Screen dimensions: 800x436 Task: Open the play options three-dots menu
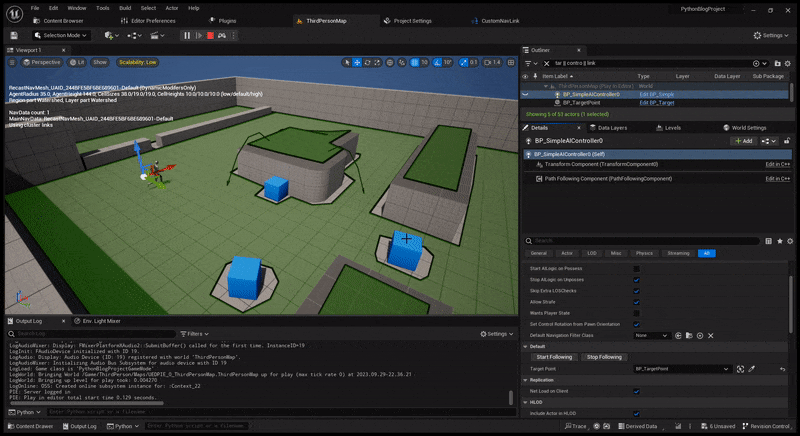(x=234, y=35)
